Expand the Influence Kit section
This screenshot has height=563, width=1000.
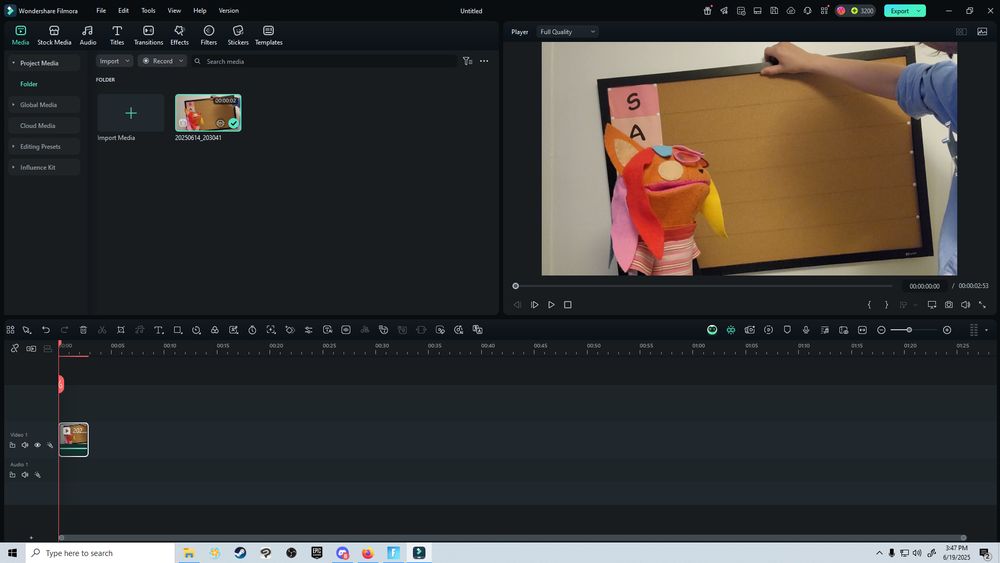coord(13,168)
